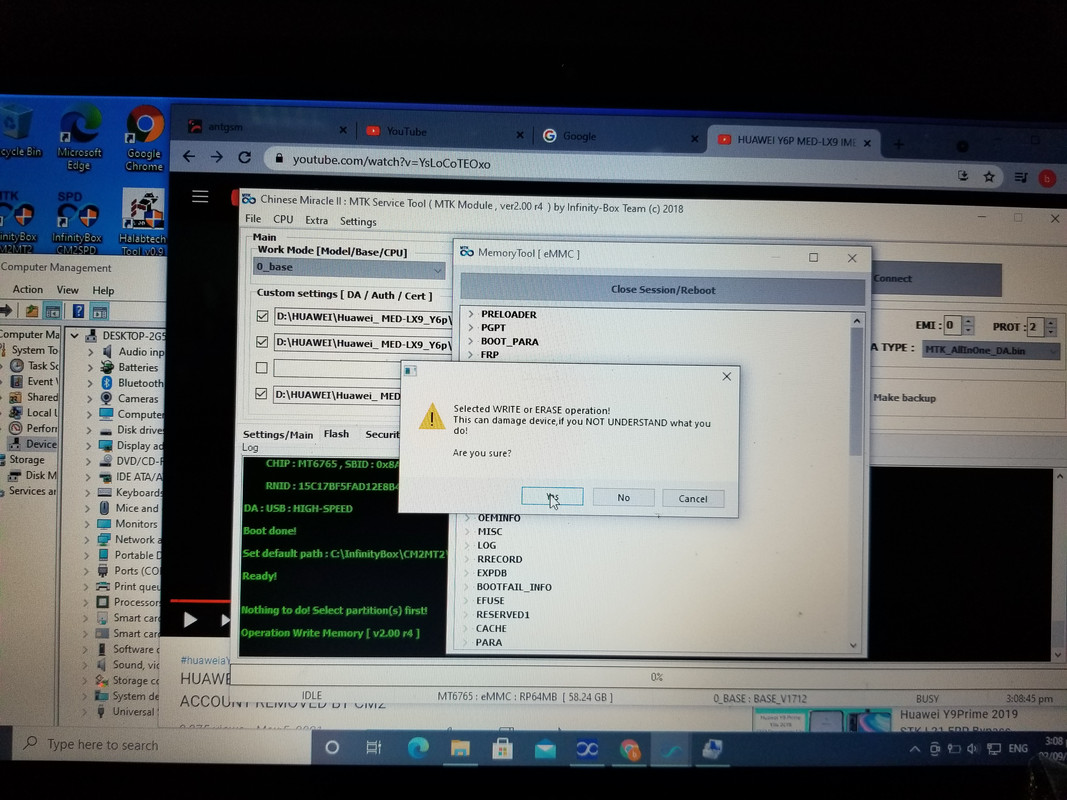Click the Chrome back arrow
Image resolution: width=1067 pixels, height=800 pixels.
(189, 156)
